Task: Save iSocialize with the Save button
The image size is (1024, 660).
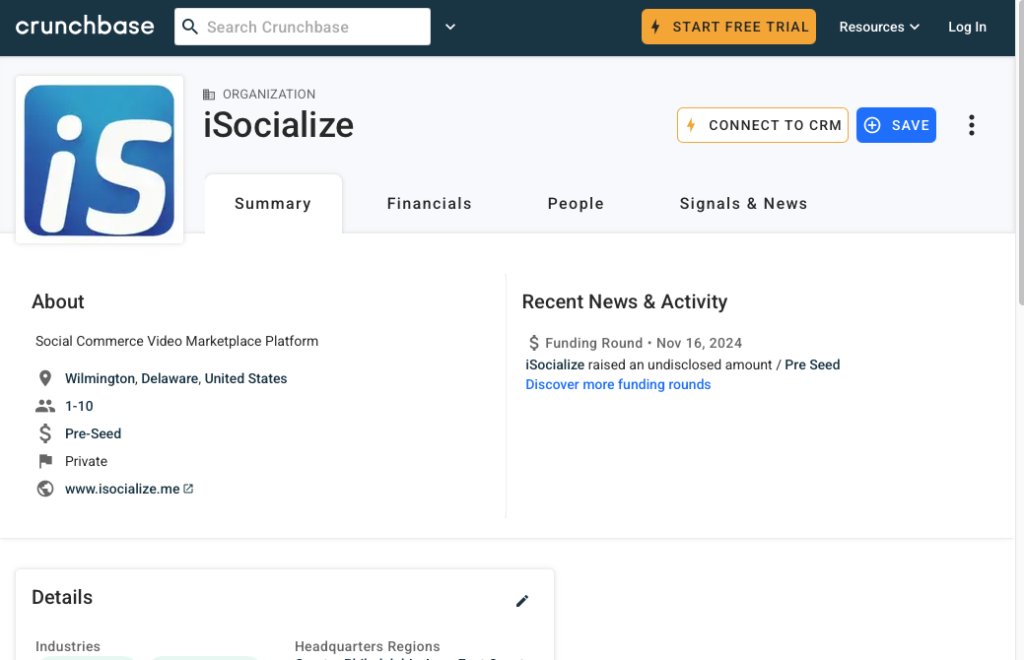Action: [x=895, y=125]
